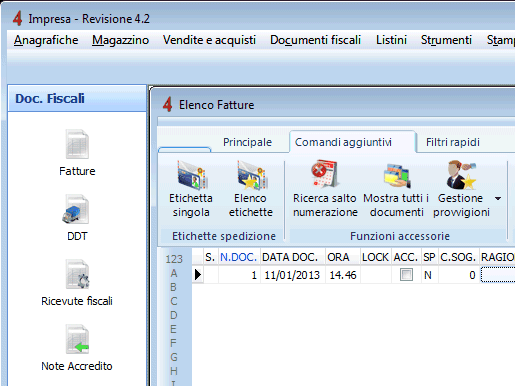
Task: Open the DDT truck icon
Action: point(77,210)
